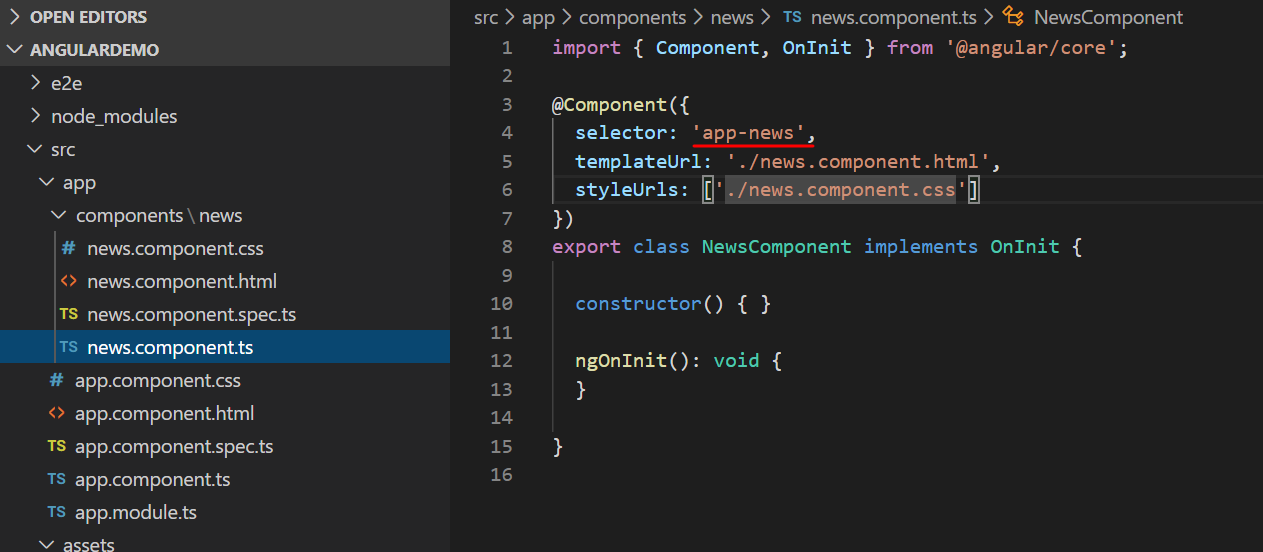Viewport: 1263px width, 552px height.
Task: Click line number 1 in the gutter
Action: (x=507, y=47)
